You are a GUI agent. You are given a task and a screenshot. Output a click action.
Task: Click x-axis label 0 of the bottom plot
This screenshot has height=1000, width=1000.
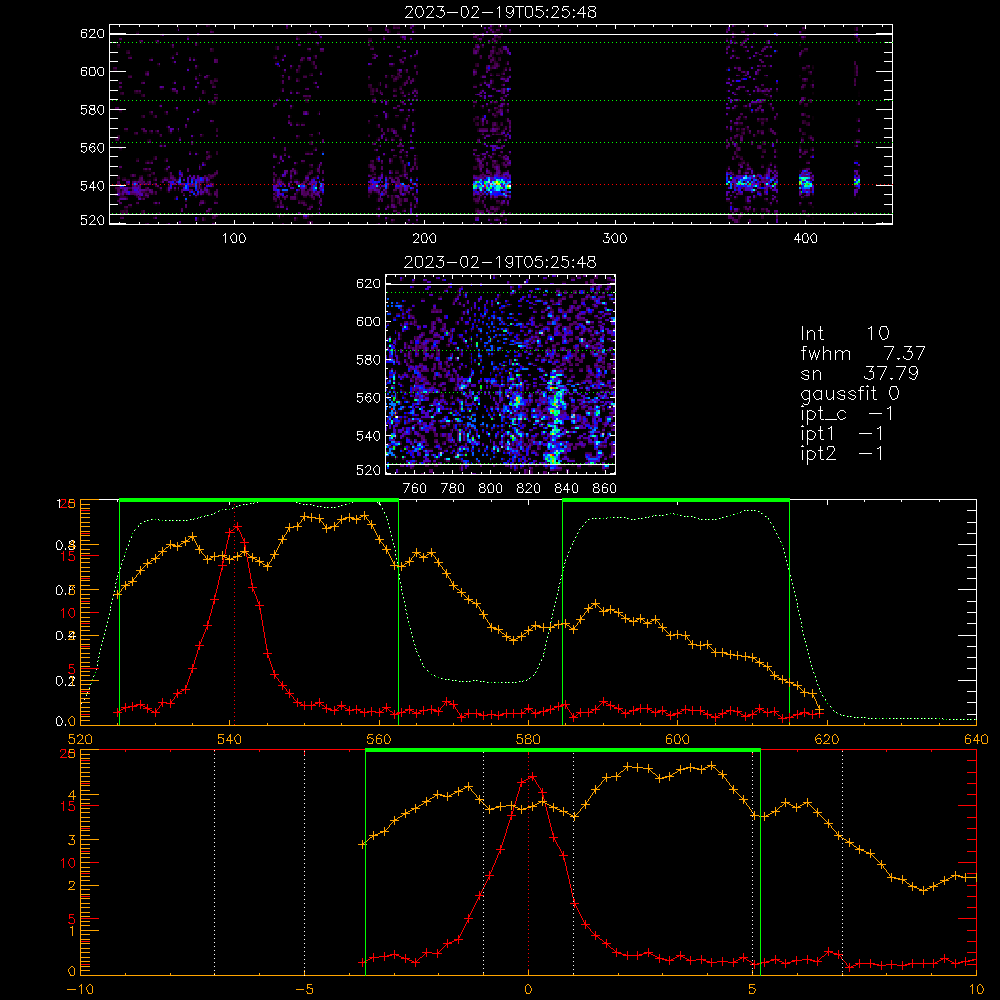528,990
